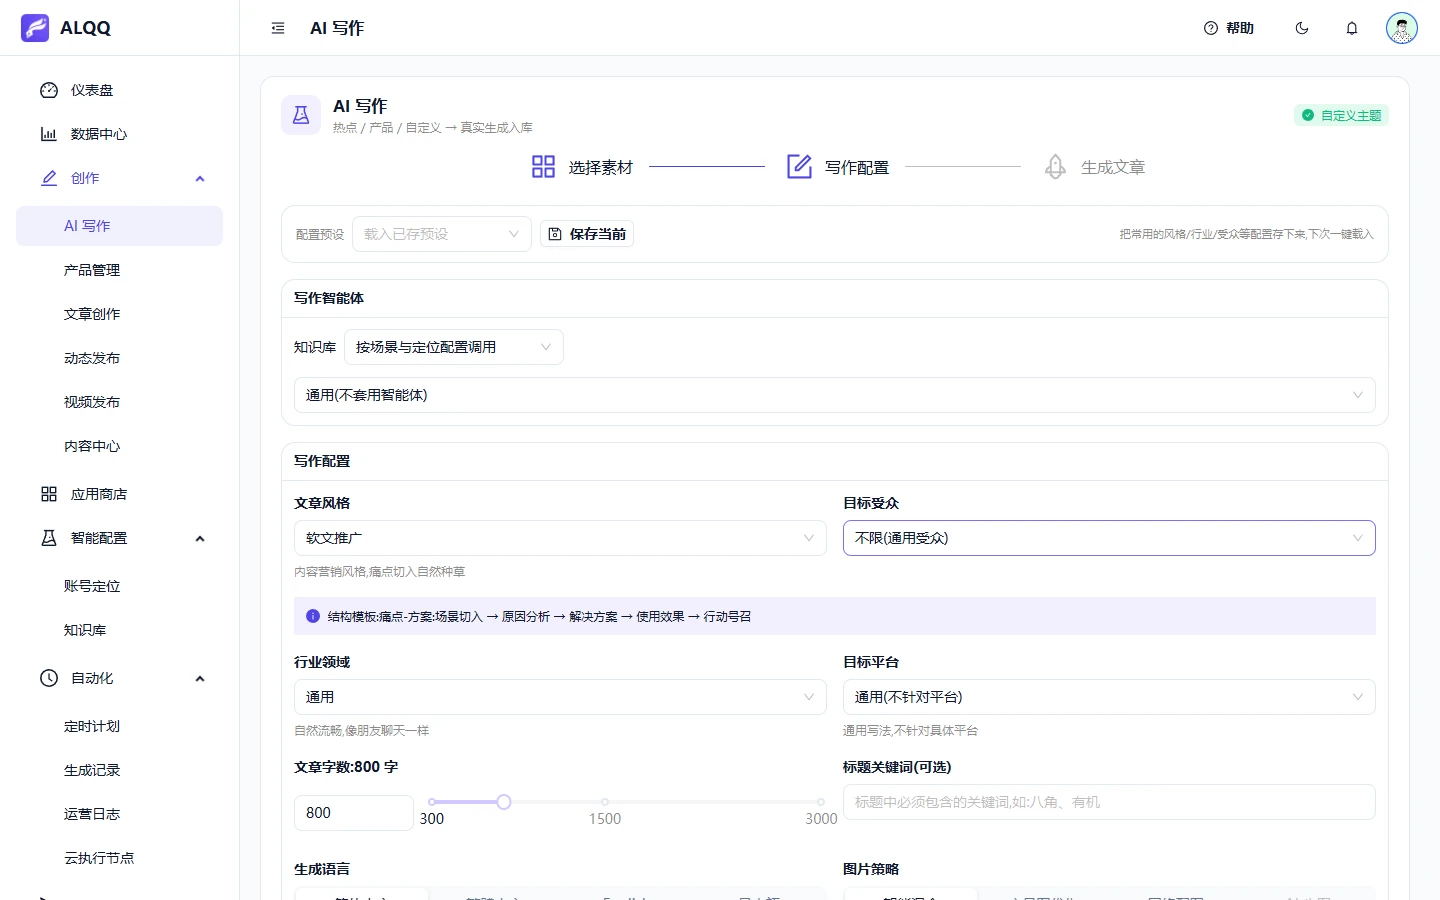Open the 知识库 按场景与定位配置调用 dropdown
Image resolution: width=1440 pixels, height=900 pixels.
coord(454,347)
